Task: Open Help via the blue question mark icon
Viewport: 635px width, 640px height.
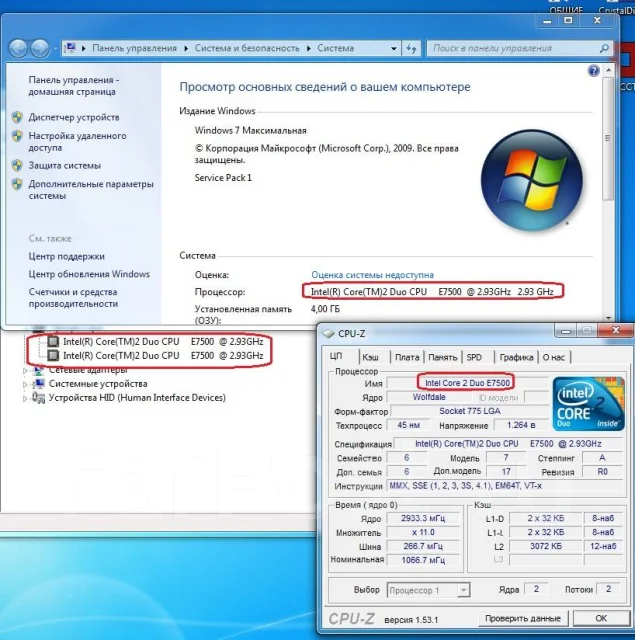Action: click(x=593, y=71)
